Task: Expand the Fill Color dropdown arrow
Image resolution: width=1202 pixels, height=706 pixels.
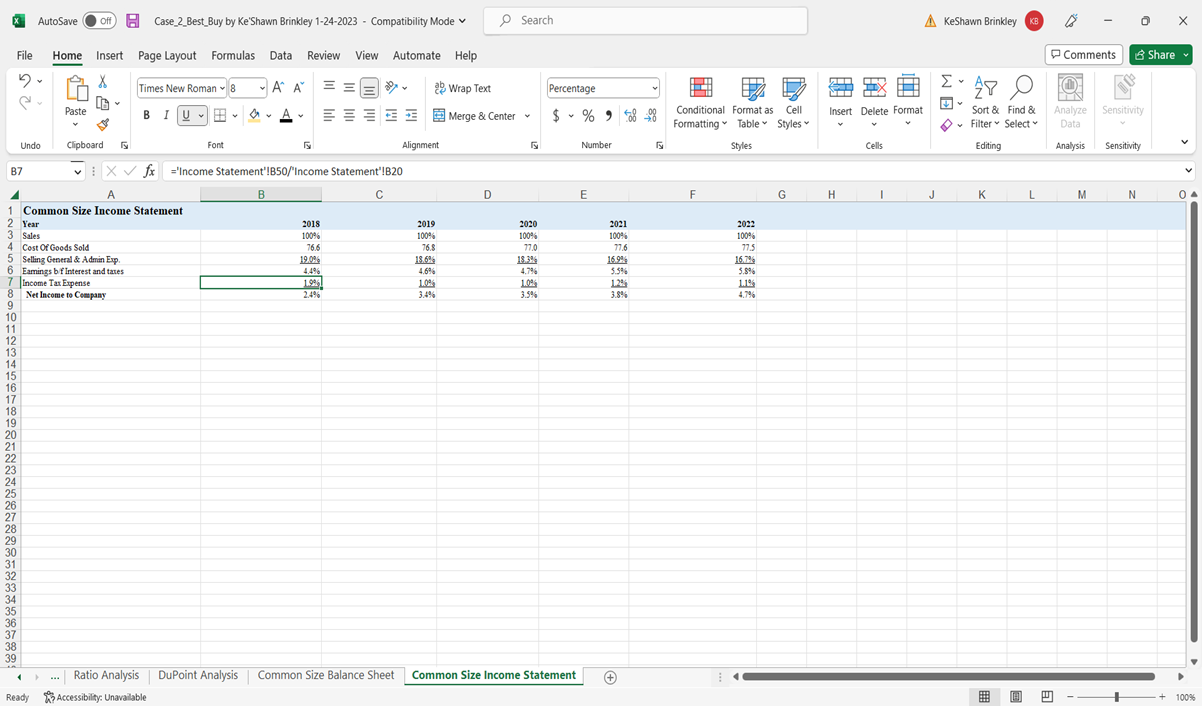Action: [267, 115]
